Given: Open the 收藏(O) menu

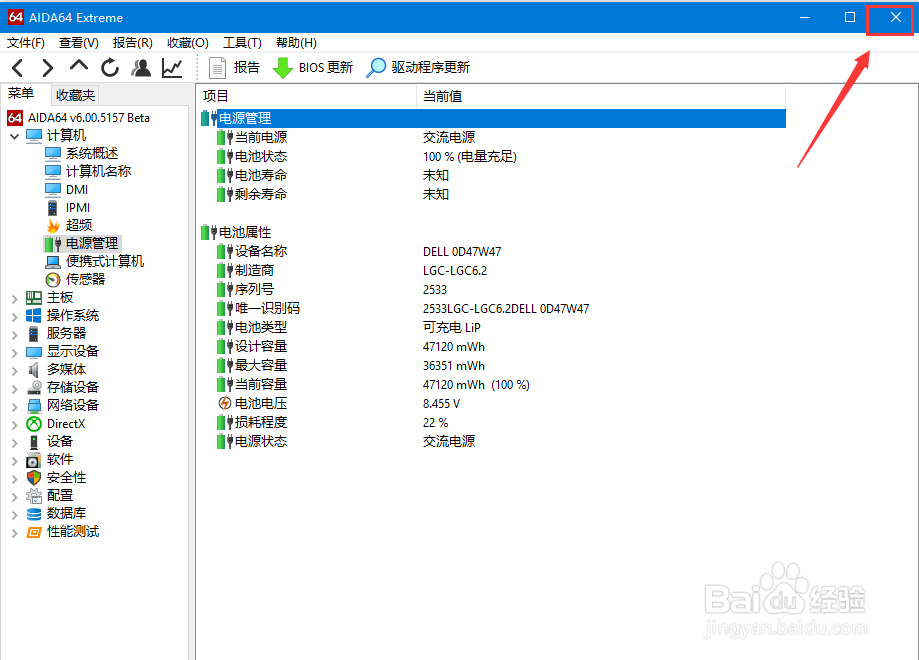Looking at the screenshot, I should (x=188, y=43).
